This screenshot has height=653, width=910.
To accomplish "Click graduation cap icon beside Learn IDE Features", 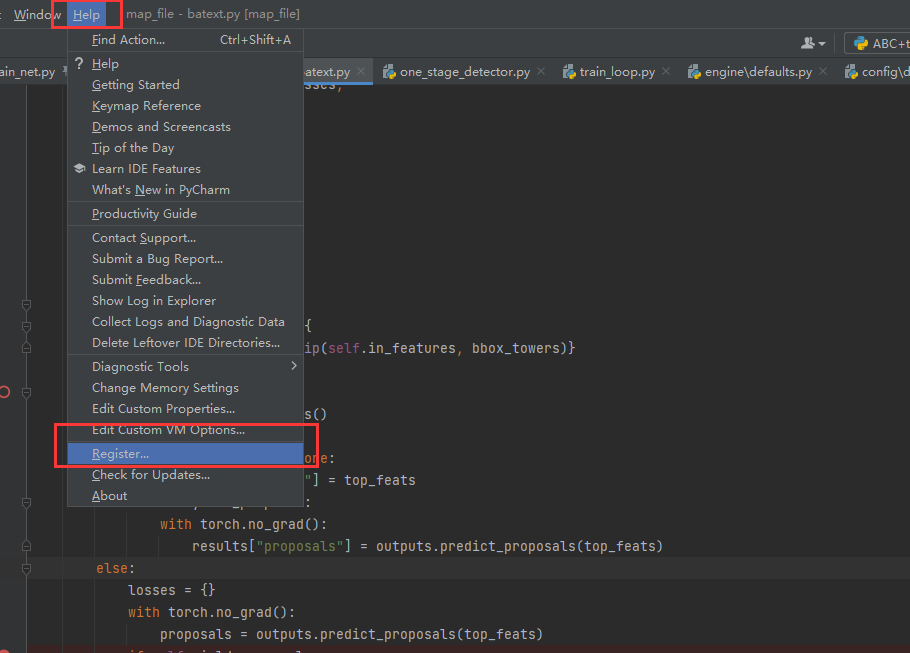I will tap(80, 168).
